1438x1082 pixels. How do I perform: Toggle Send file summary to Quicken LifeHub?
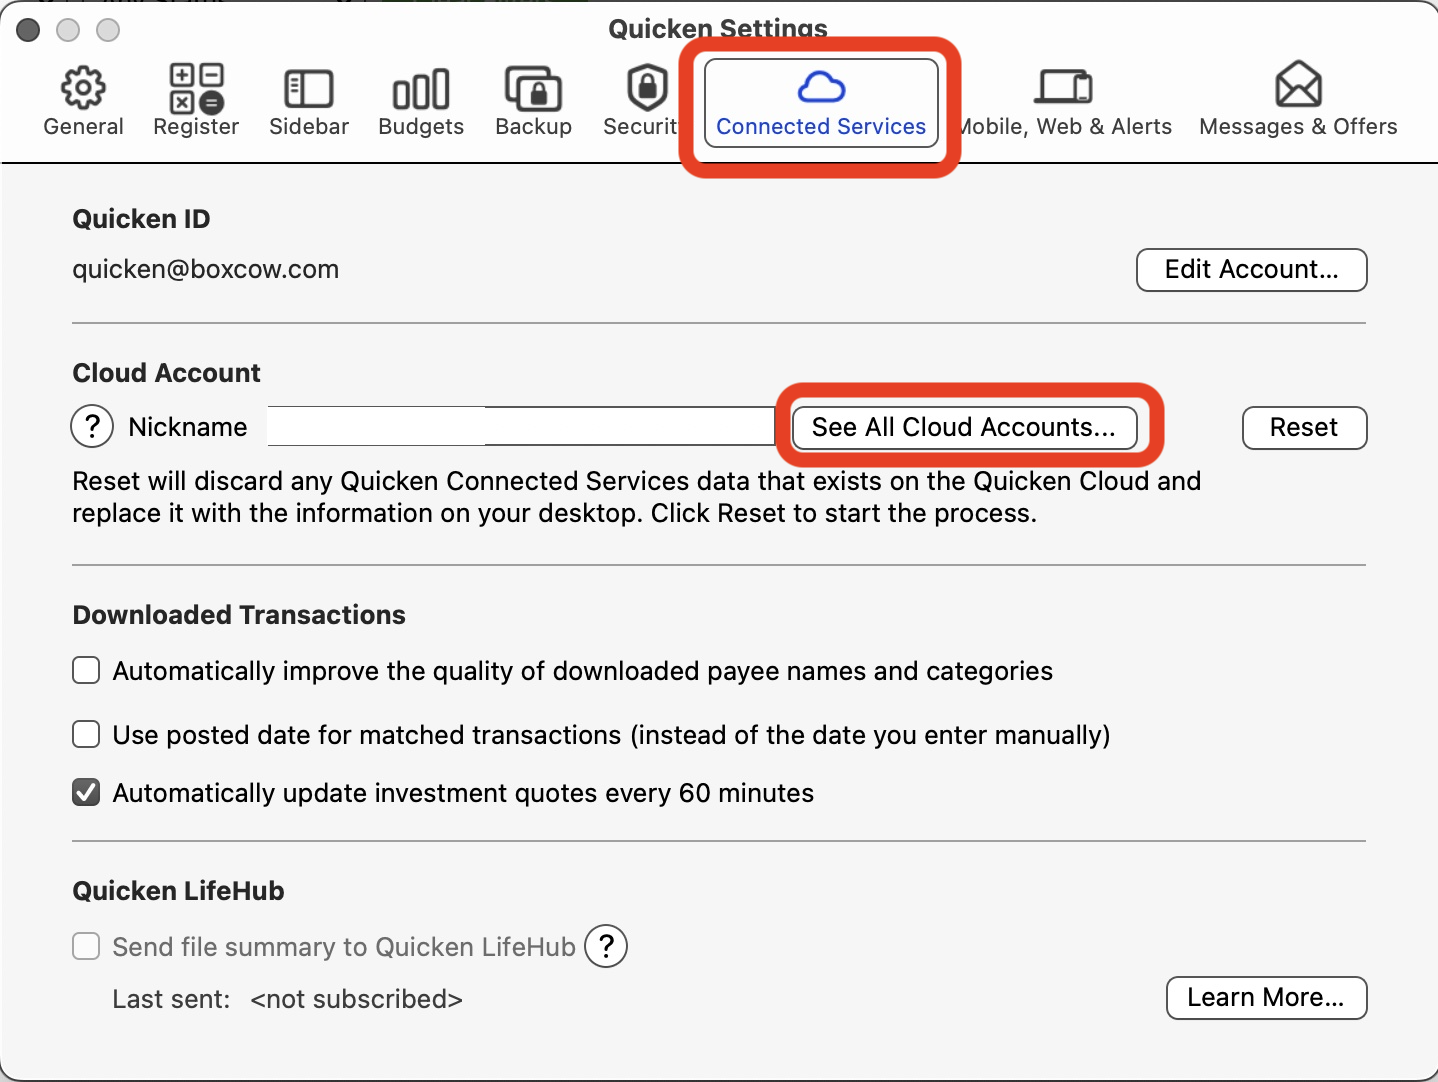tap(86, 946)
